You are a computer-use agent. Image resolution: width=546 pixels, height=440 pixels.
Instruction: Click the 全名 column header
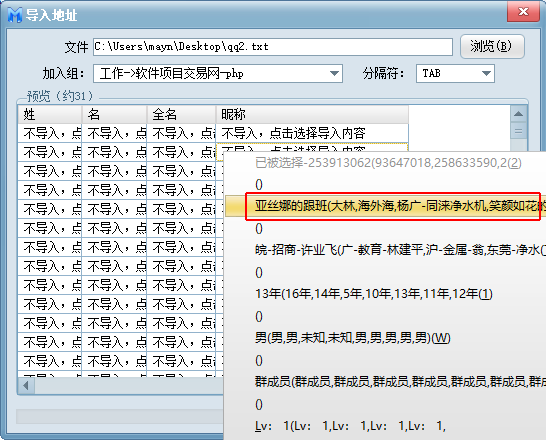click(x=181, y=114)
